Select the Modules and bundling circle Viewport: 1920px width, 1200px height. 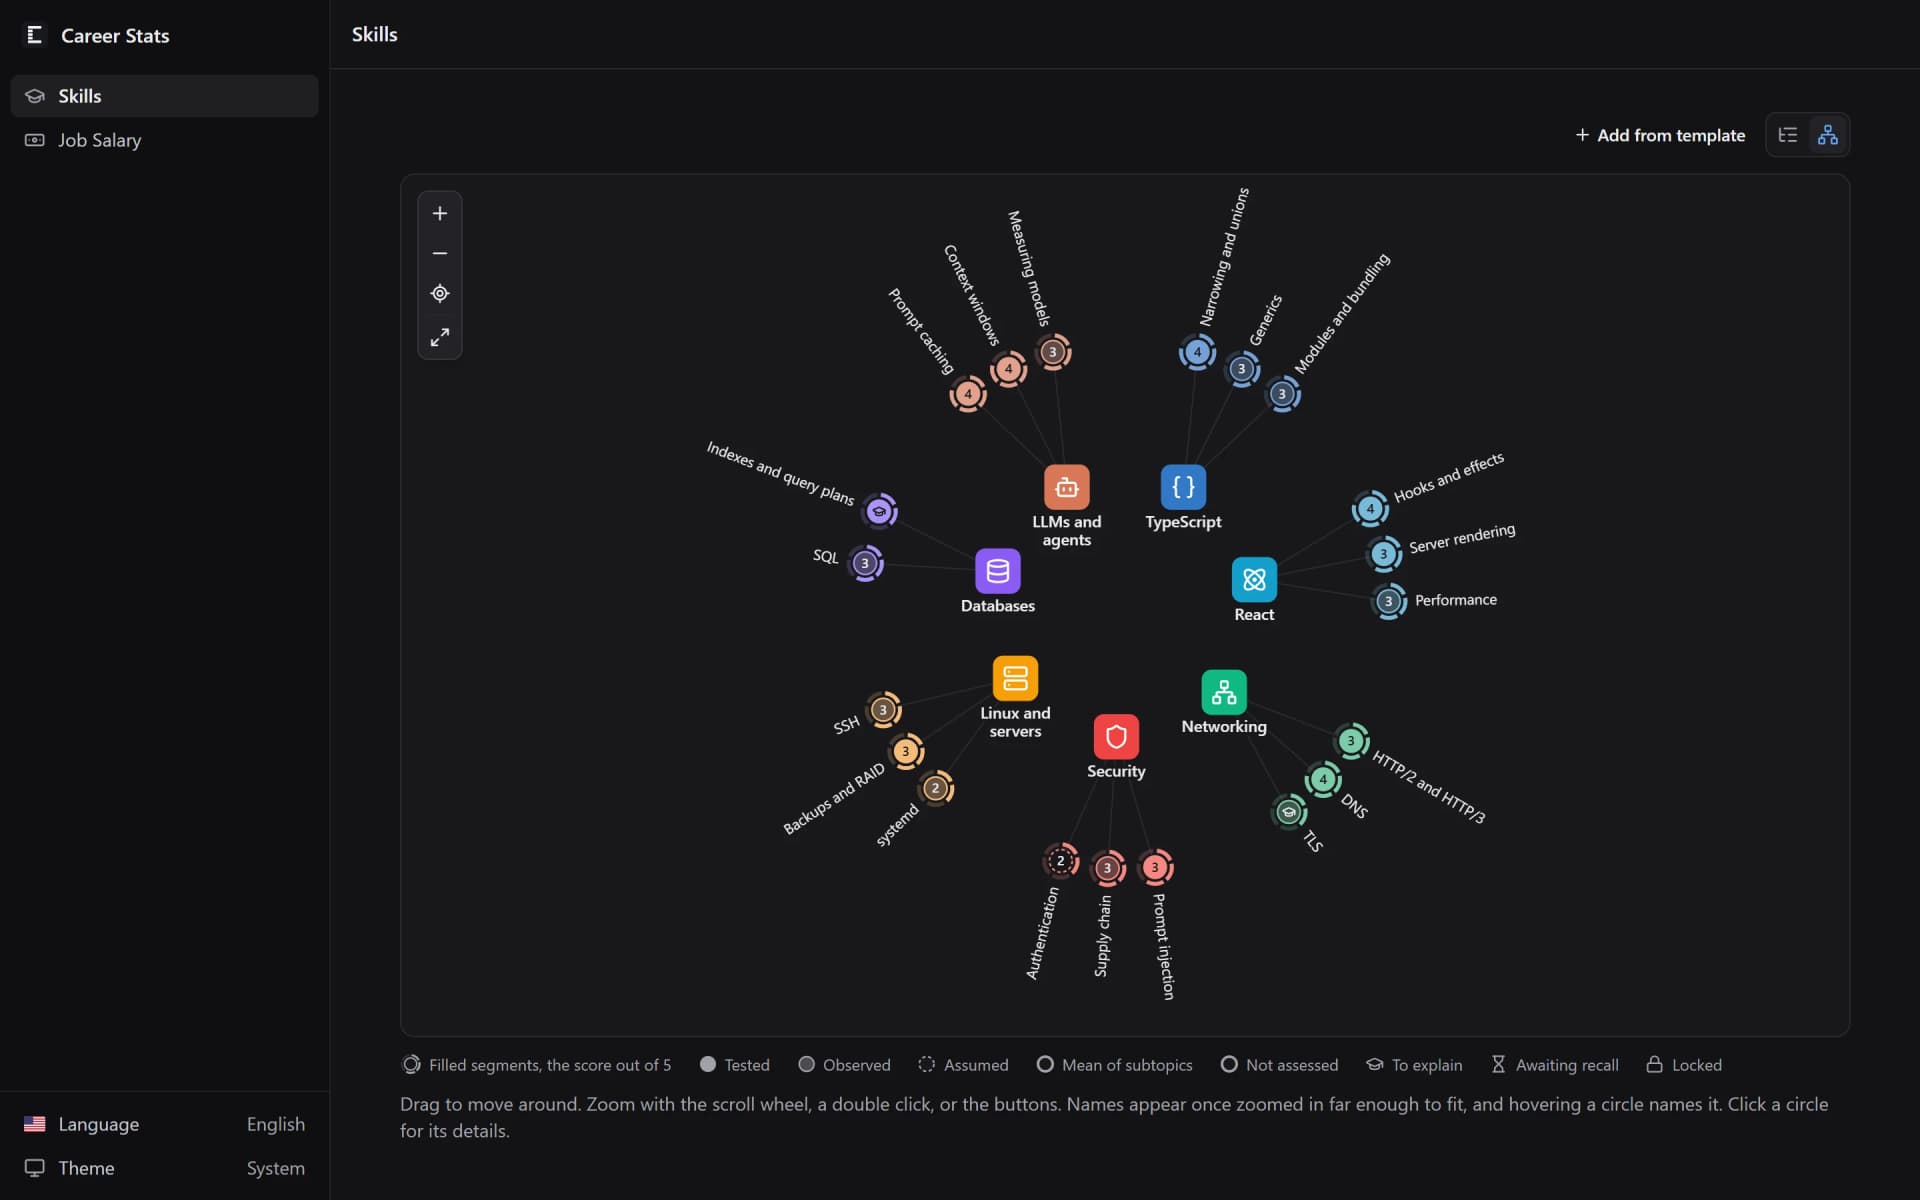1282,394
